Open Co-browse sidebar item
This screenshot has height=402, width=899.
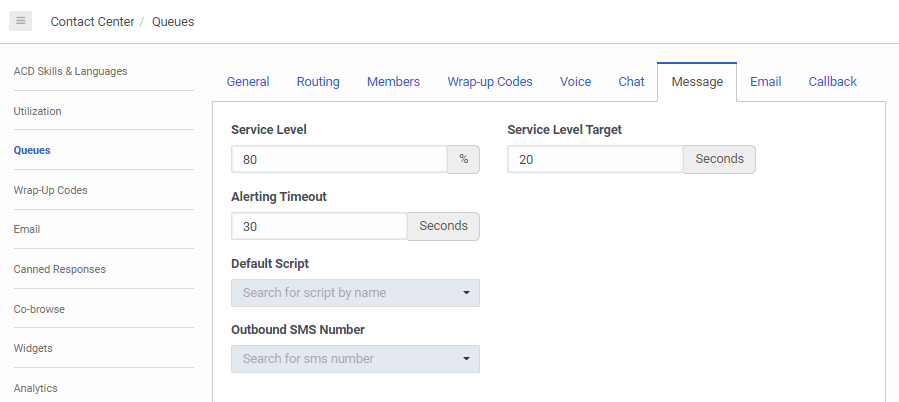tap(39, 309)
